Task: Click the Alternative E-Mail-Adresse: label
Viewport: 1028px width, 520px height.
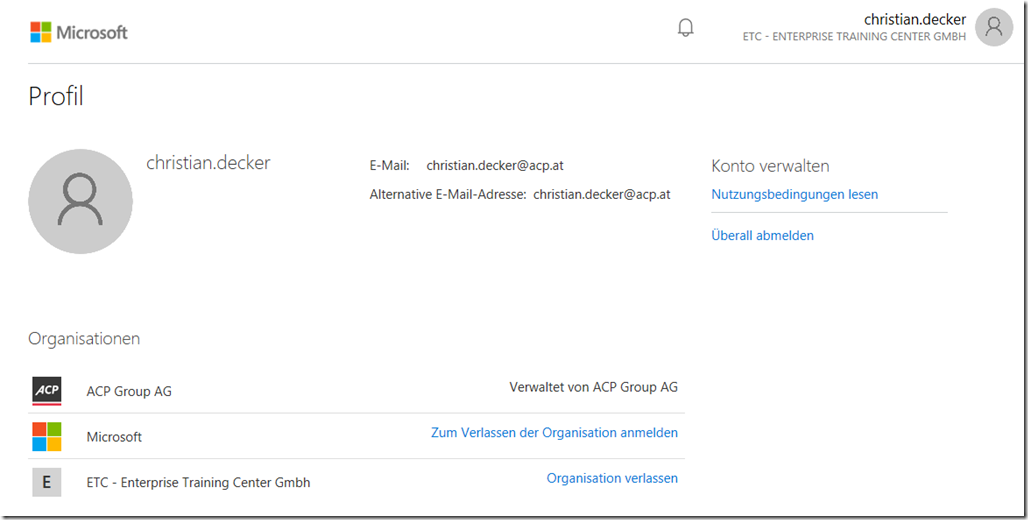Action: click(448, 194)
